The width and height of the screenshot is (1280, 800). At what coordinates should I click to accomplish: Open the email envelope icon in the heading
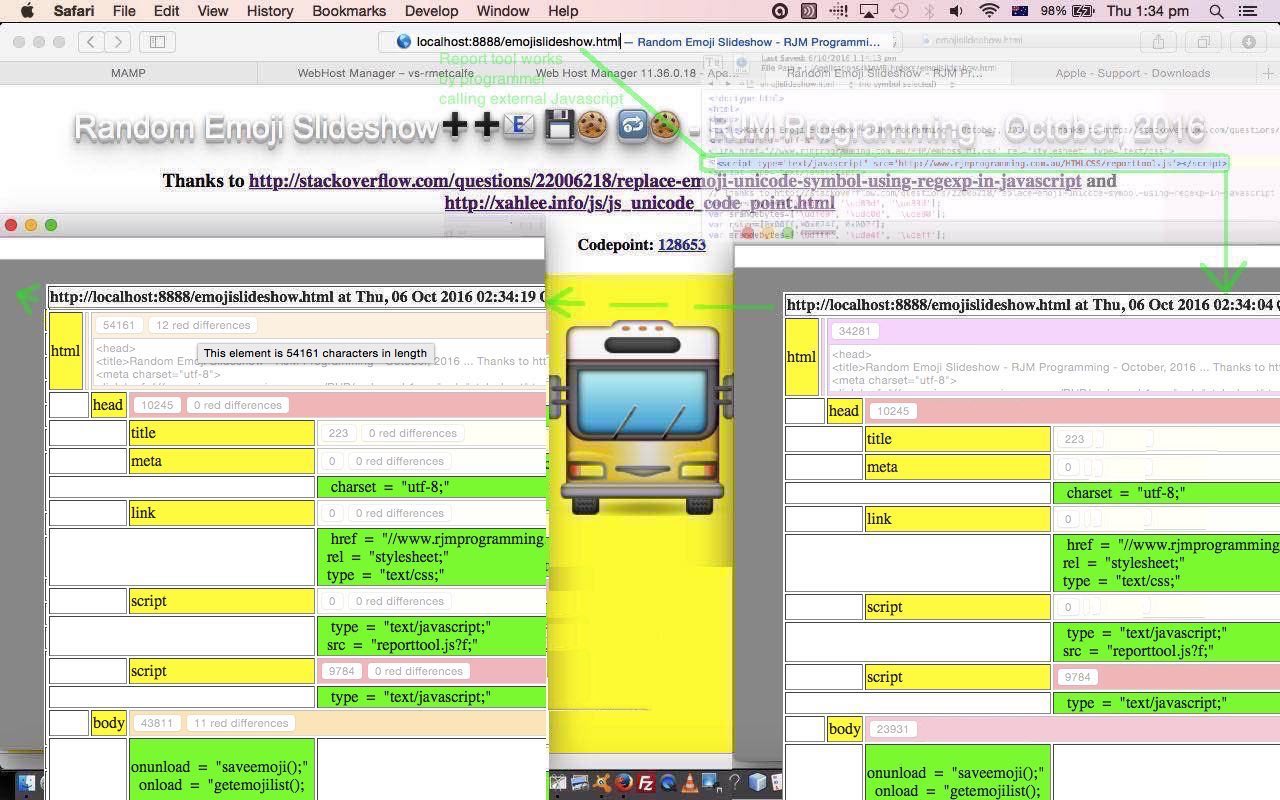pos(519,126)
